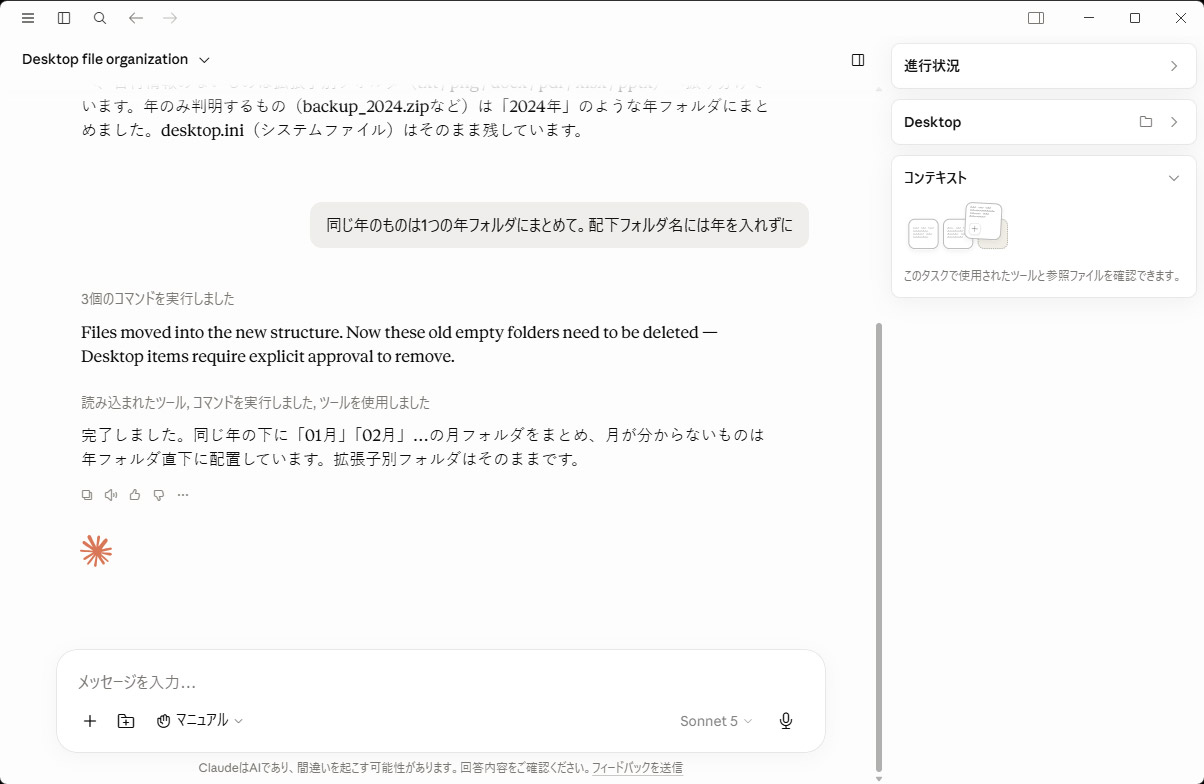Screen dimensions: 1204x784
Task: Click the このタスクで使用されたツール description text
Action: pyautogui.click(x=1043, y=276)
